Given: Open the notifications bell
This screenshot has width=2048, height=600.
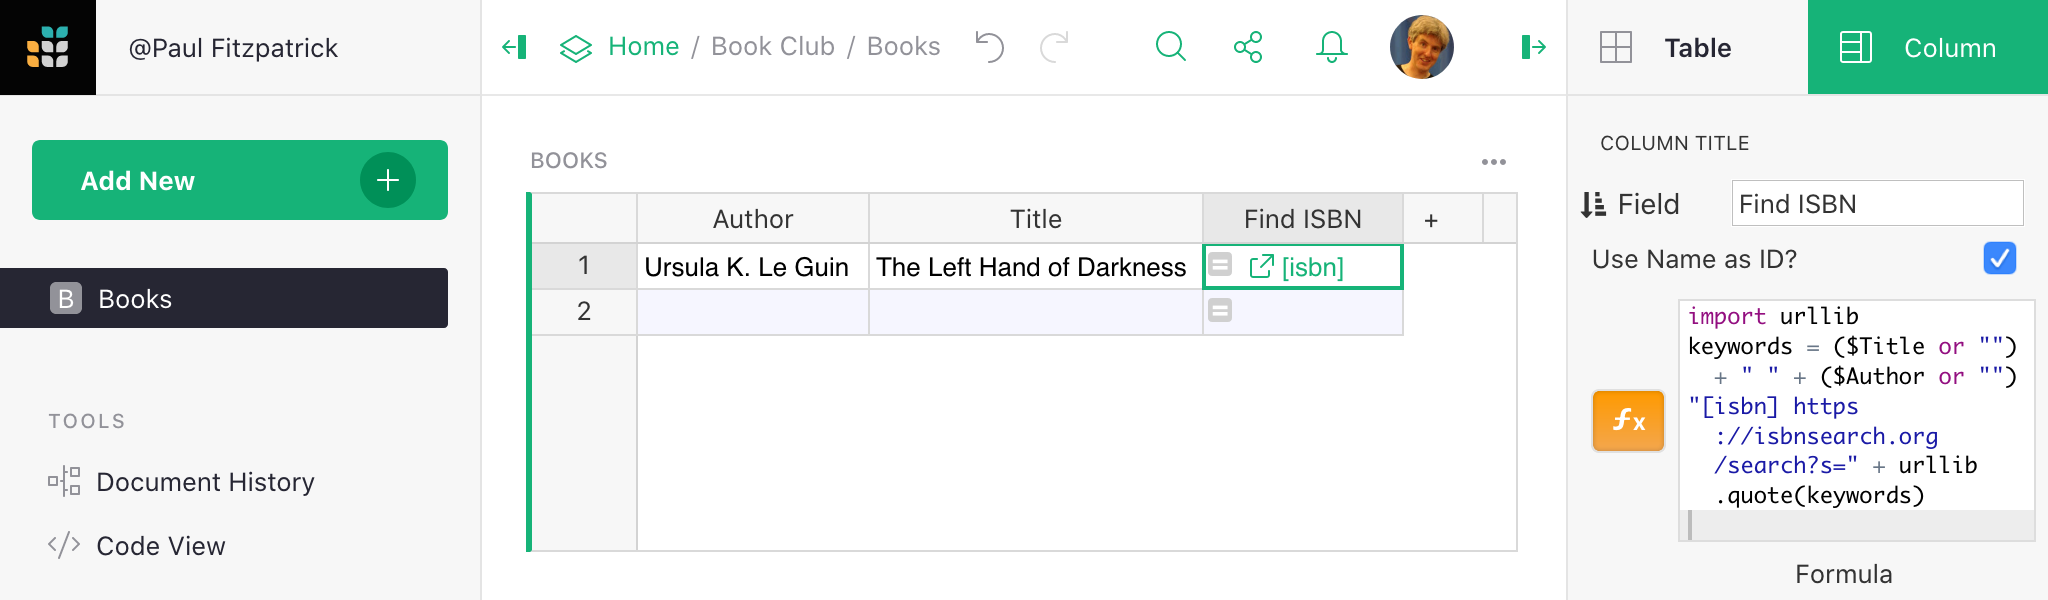Looking at the screenshot, I should pyautogui.click(x=1331, y=47).
